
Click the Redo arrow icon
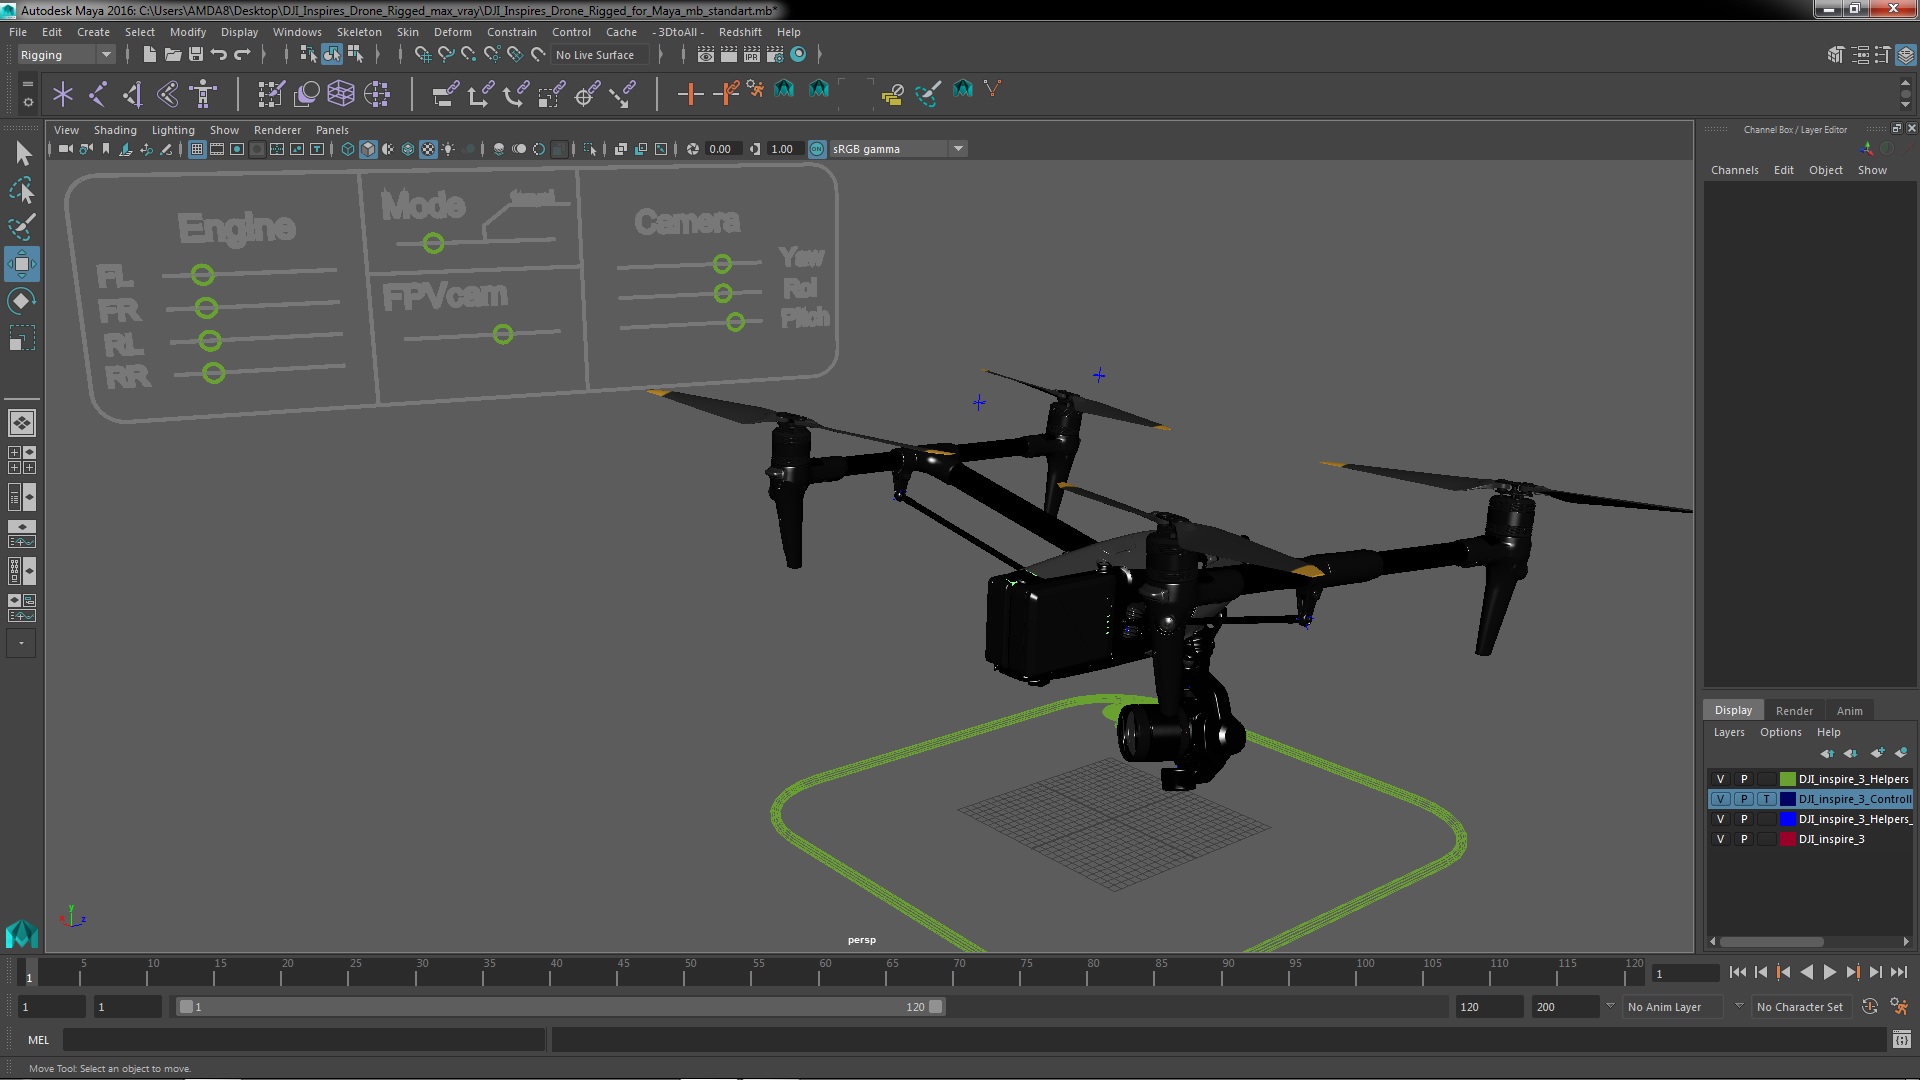(241, 55)
